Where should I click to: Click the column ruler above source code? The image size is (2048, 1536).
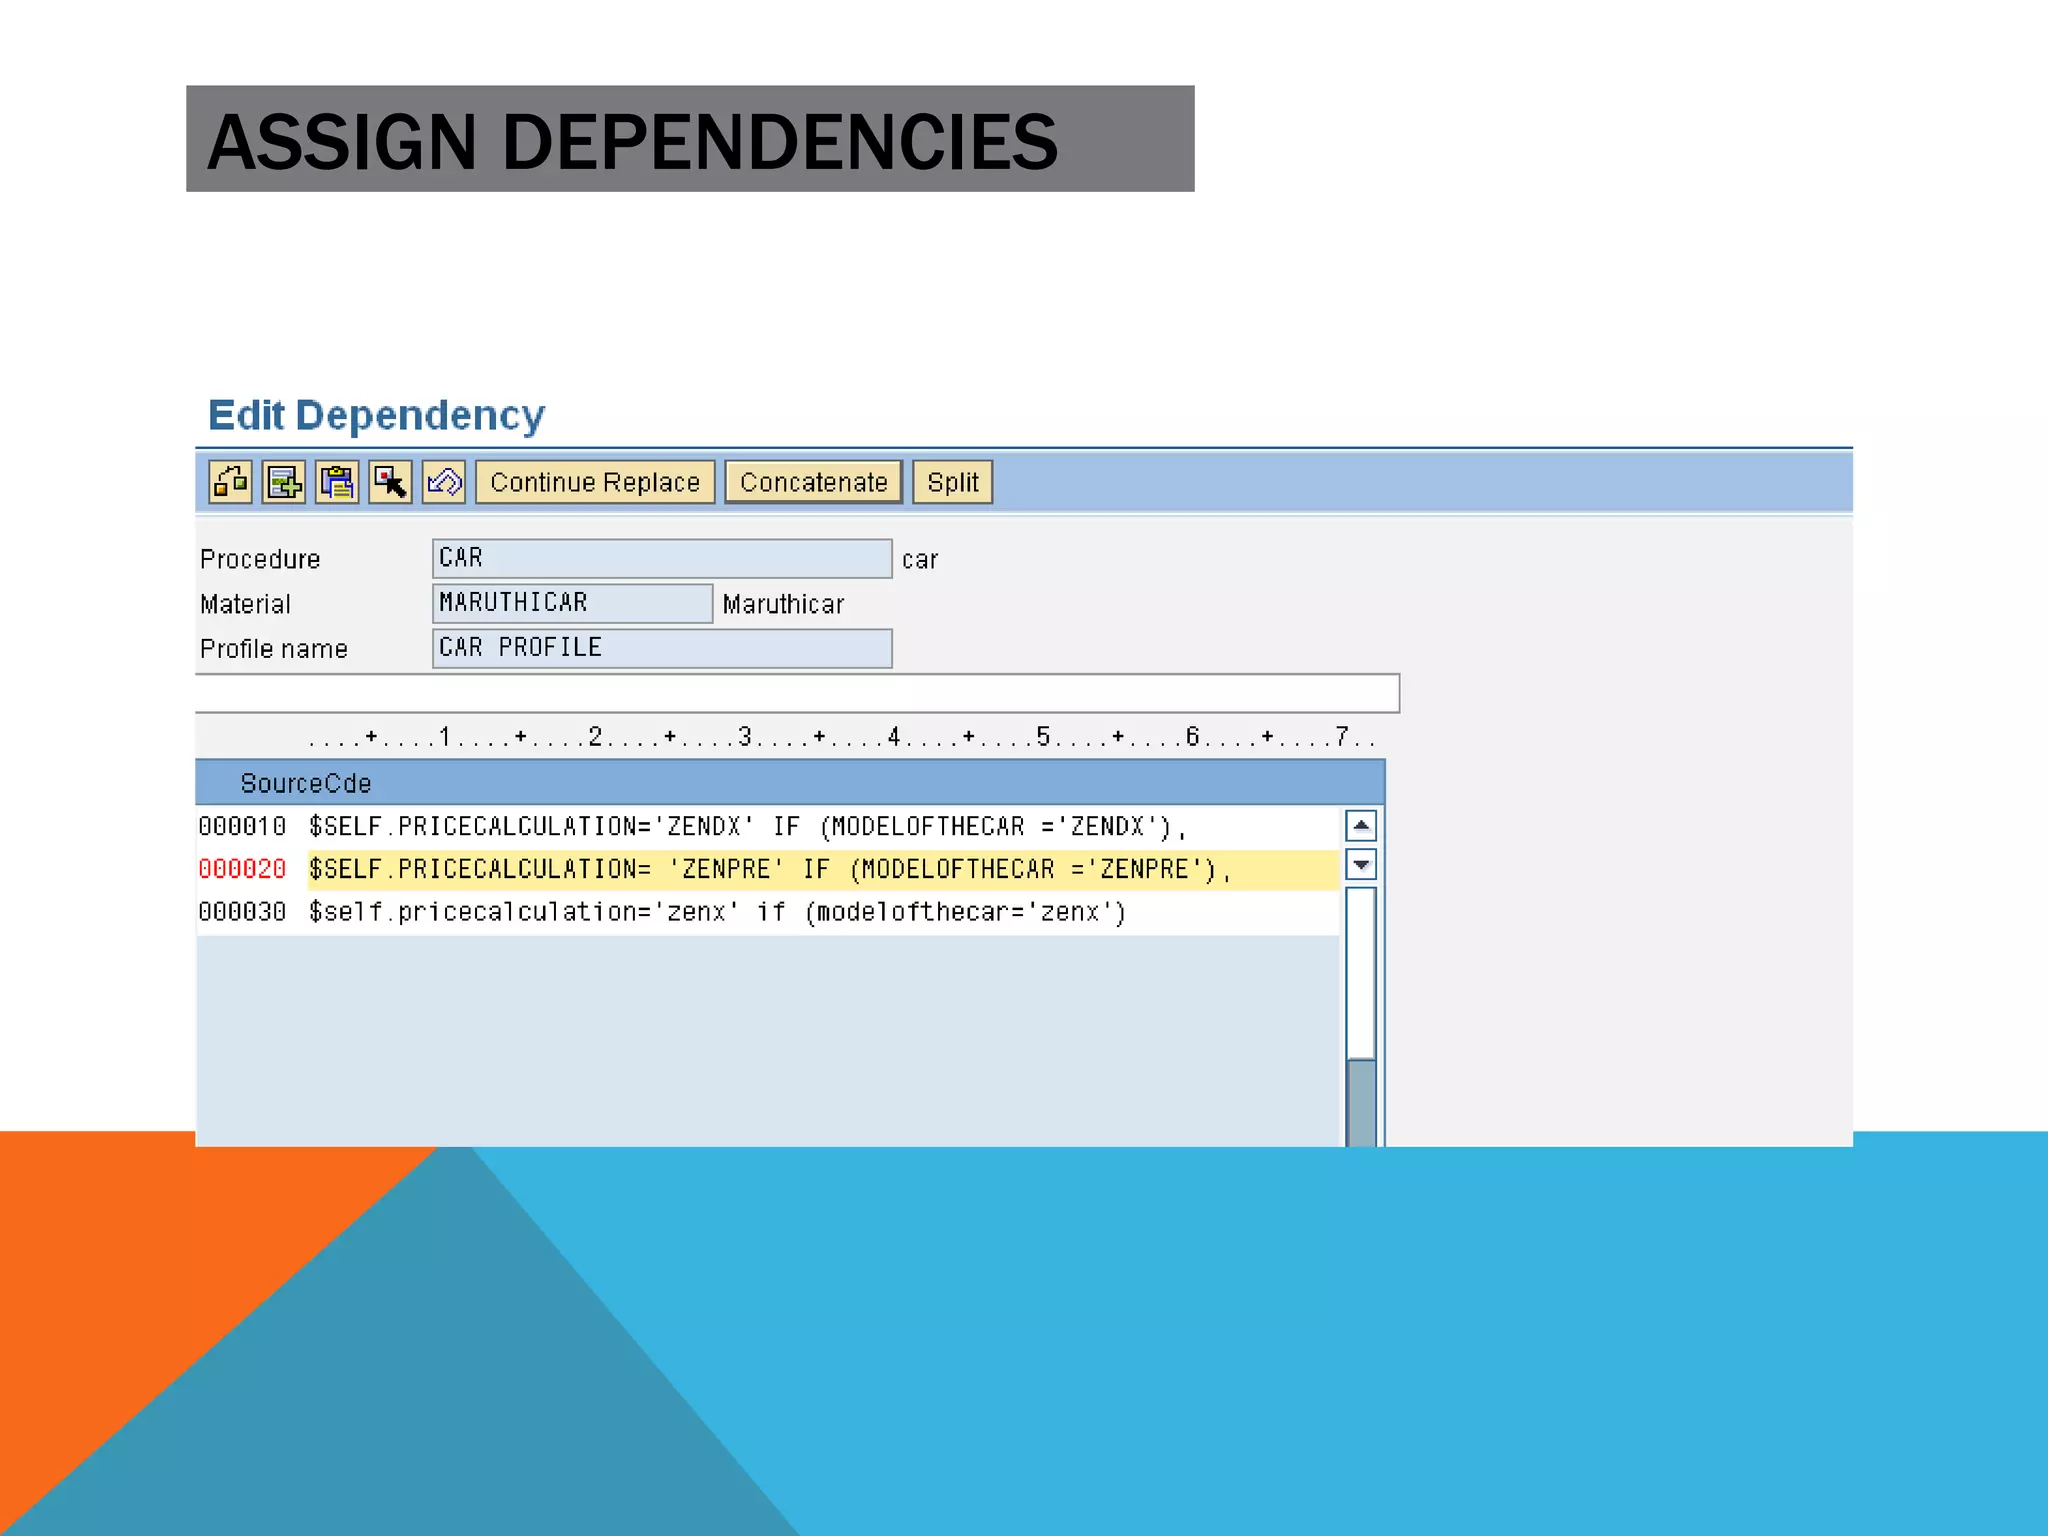(x=842, y=737)
